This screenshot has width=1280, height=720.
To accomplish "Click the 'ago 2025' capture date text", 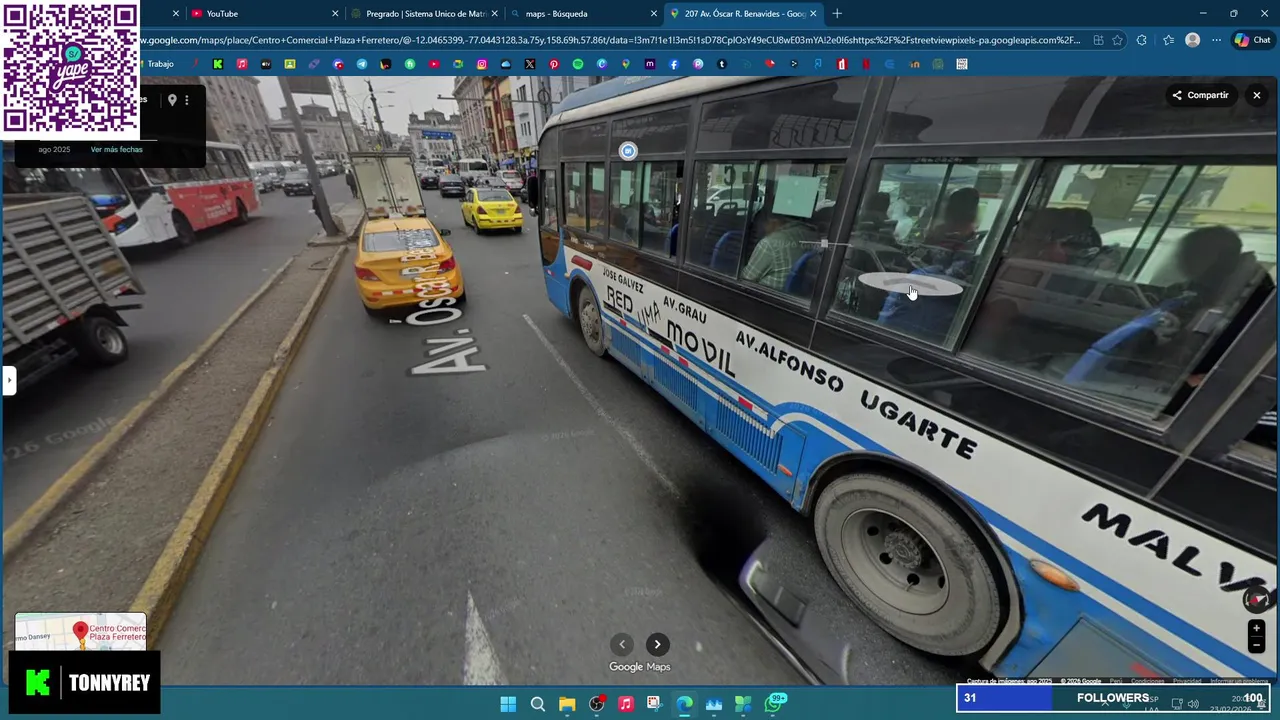I will 54,149.
